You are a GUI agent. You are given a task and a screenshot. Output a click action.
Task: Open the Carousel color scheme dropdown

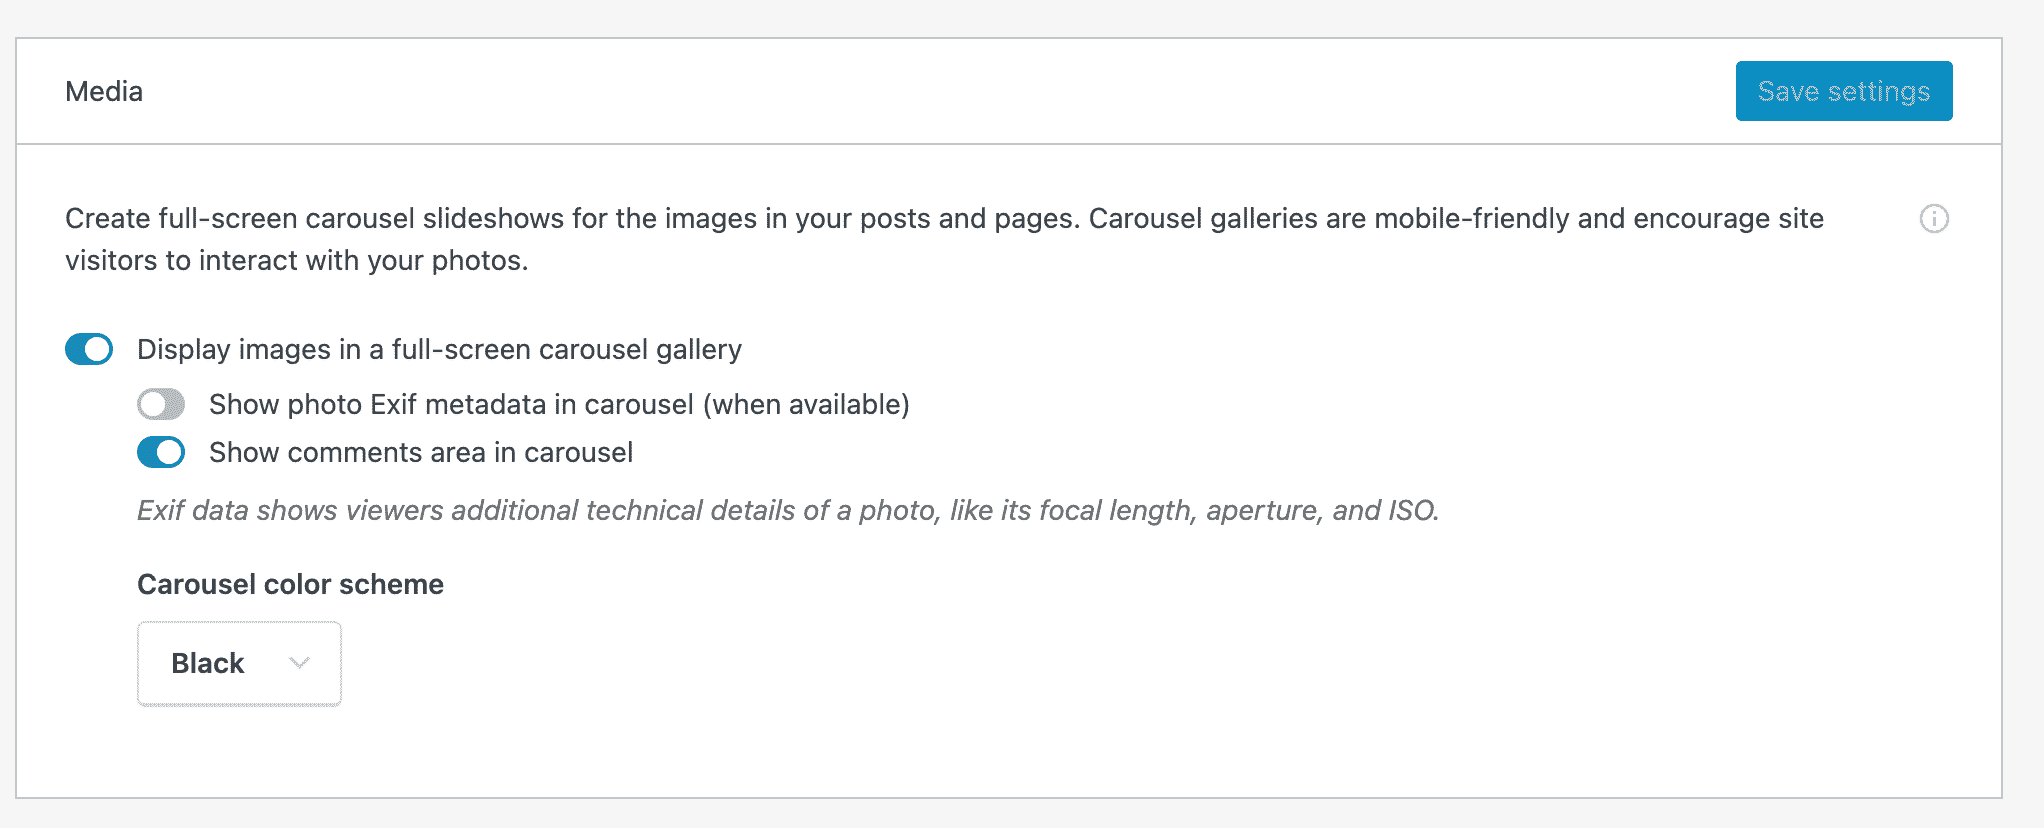(x=239, y=663)
